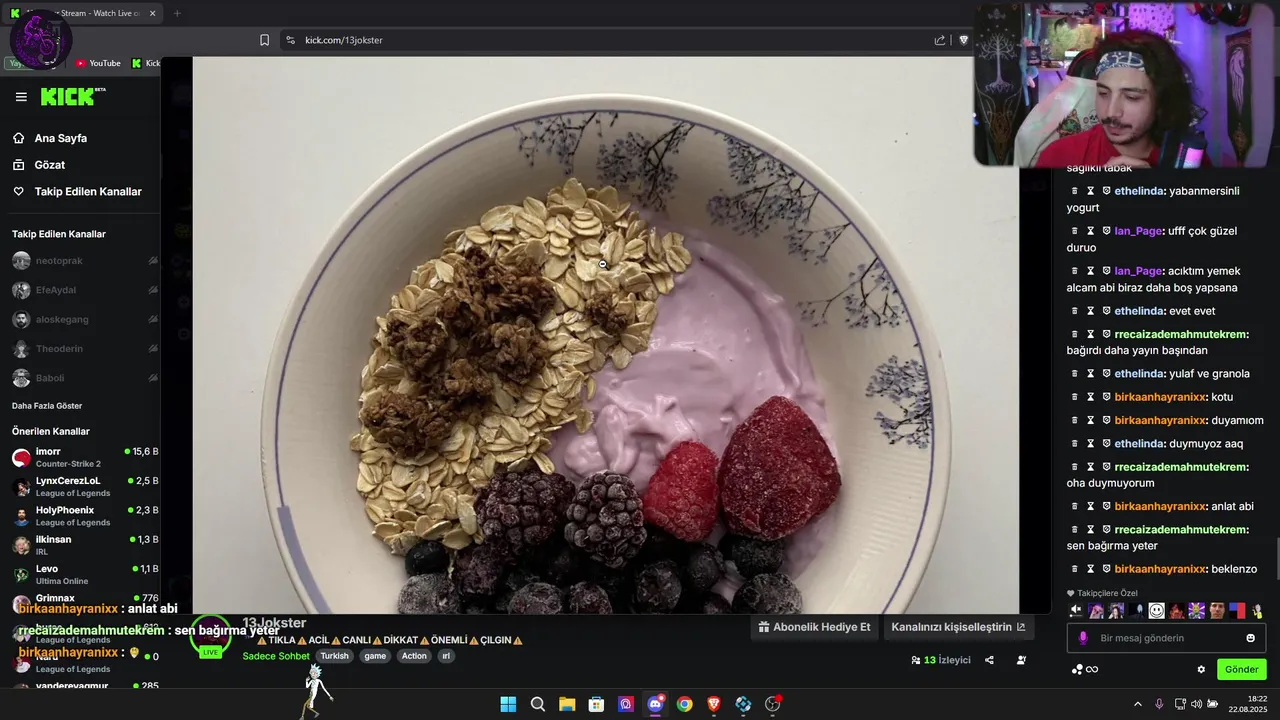Open EfeAydal followed channel
1280x720 pixels.
(84, 290)
